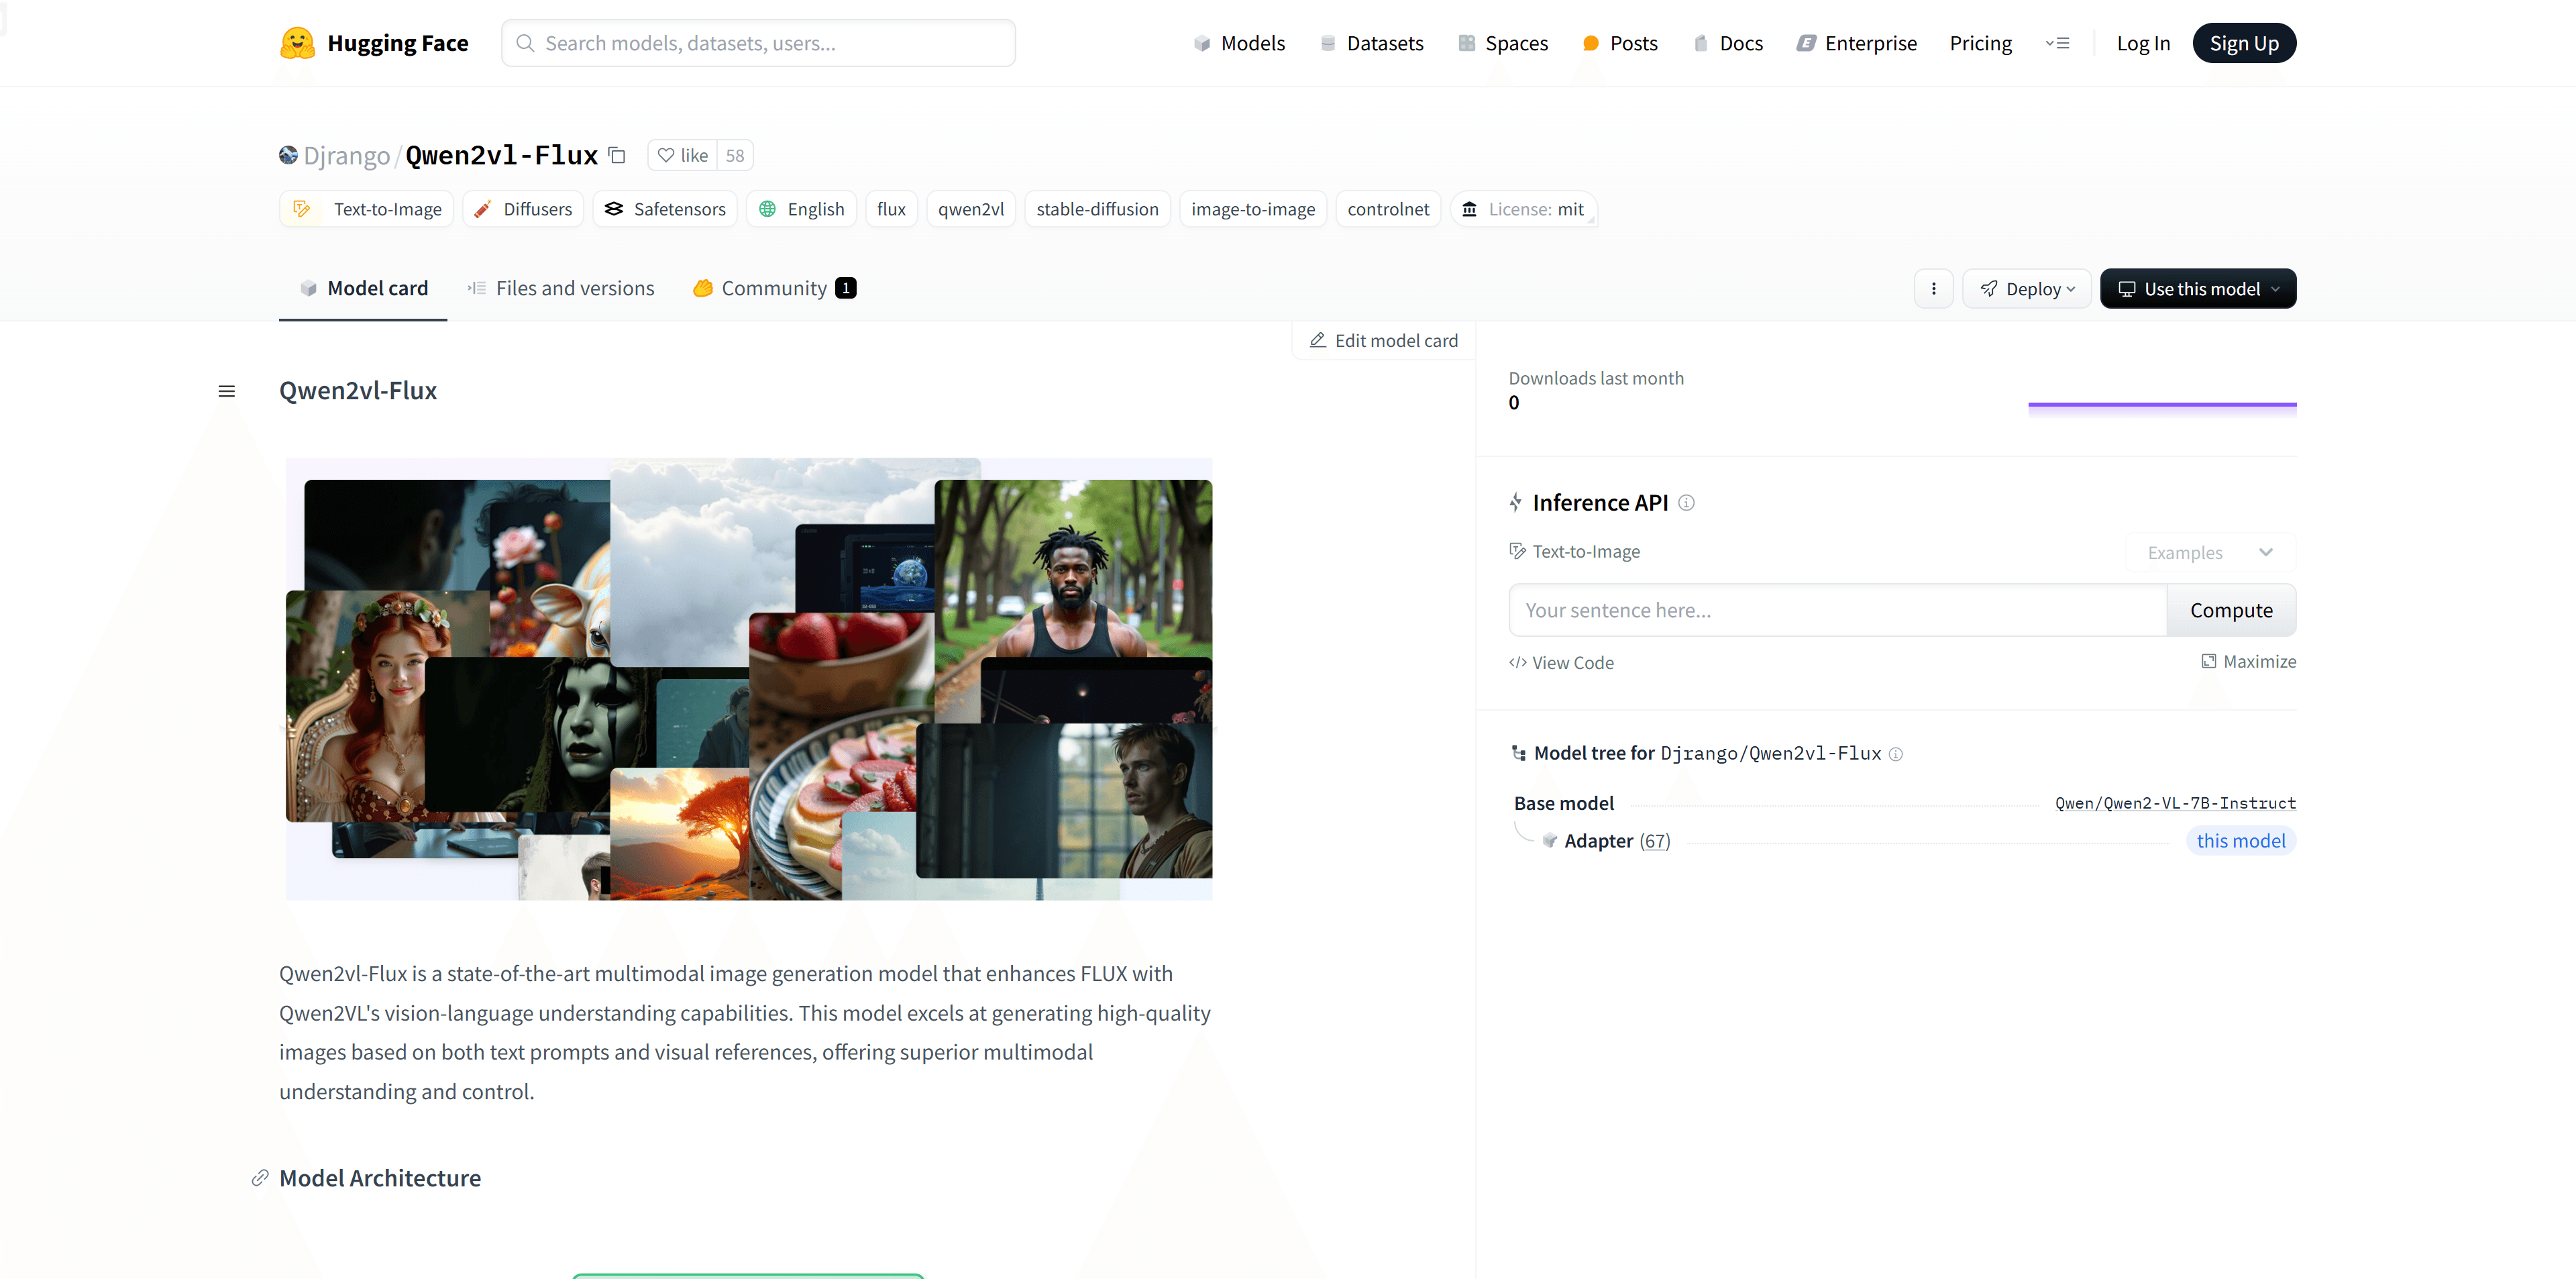Click the Maximize widget icon
2576x1279 pixels.
pyautogui.click(x=2208, y=661)
